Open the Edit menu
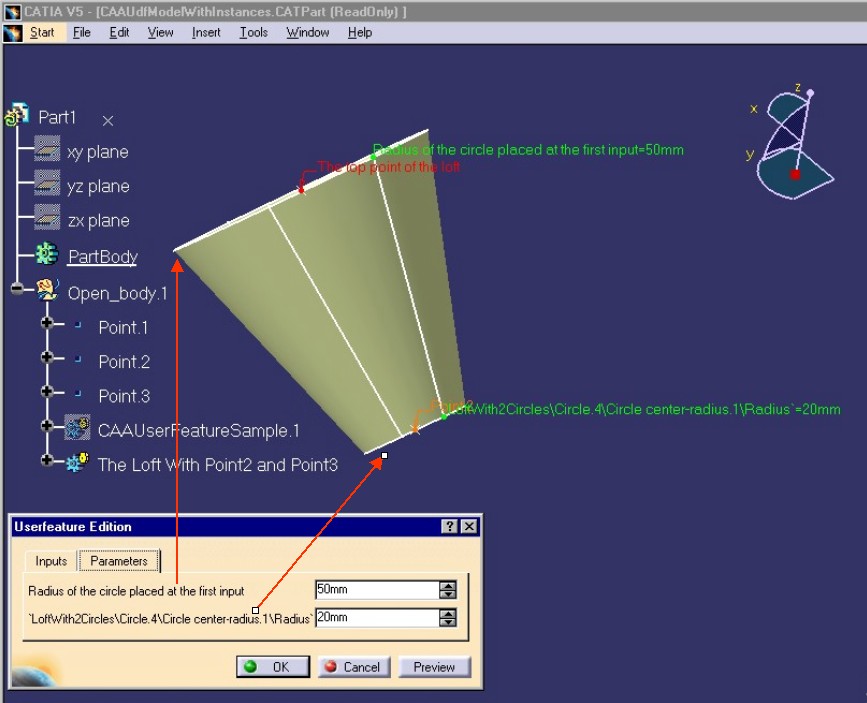Screen dimensions: 867x703 119,33
